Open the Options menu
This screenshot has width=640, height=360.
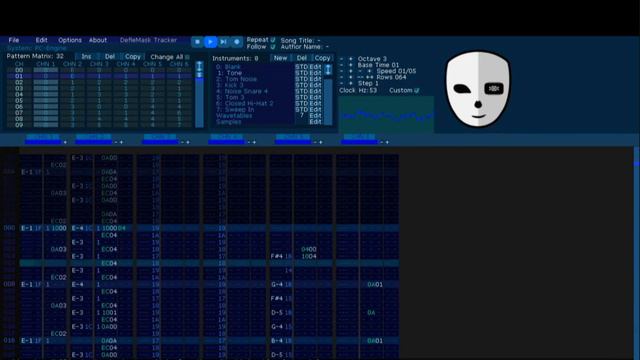[x=70, y=40]
